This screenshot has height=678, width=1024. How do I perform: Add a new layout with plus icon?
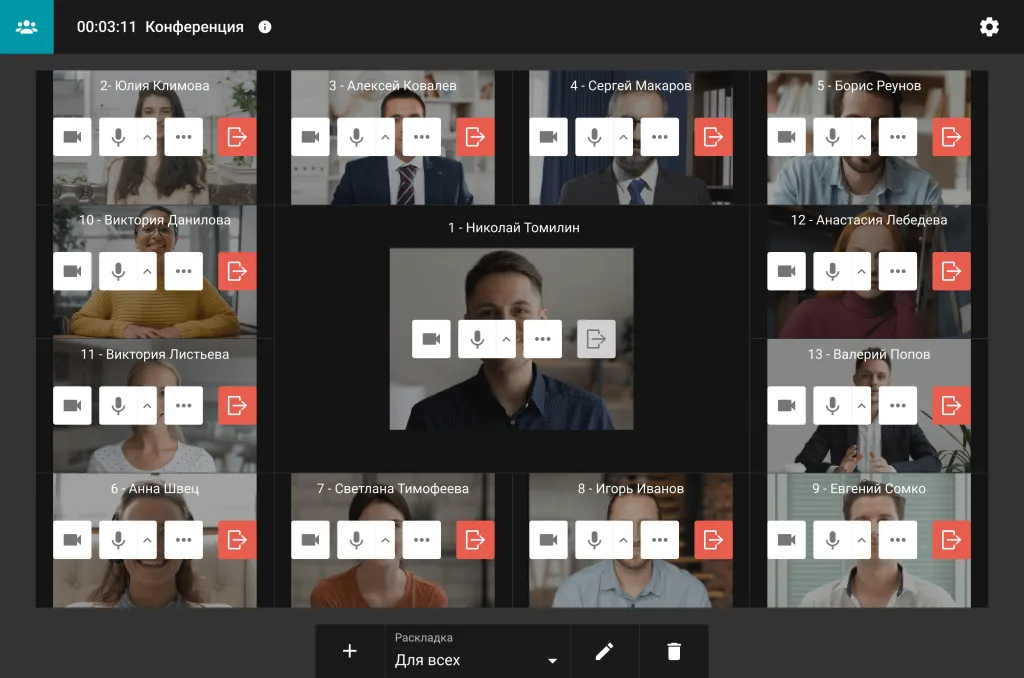(349, 651)
